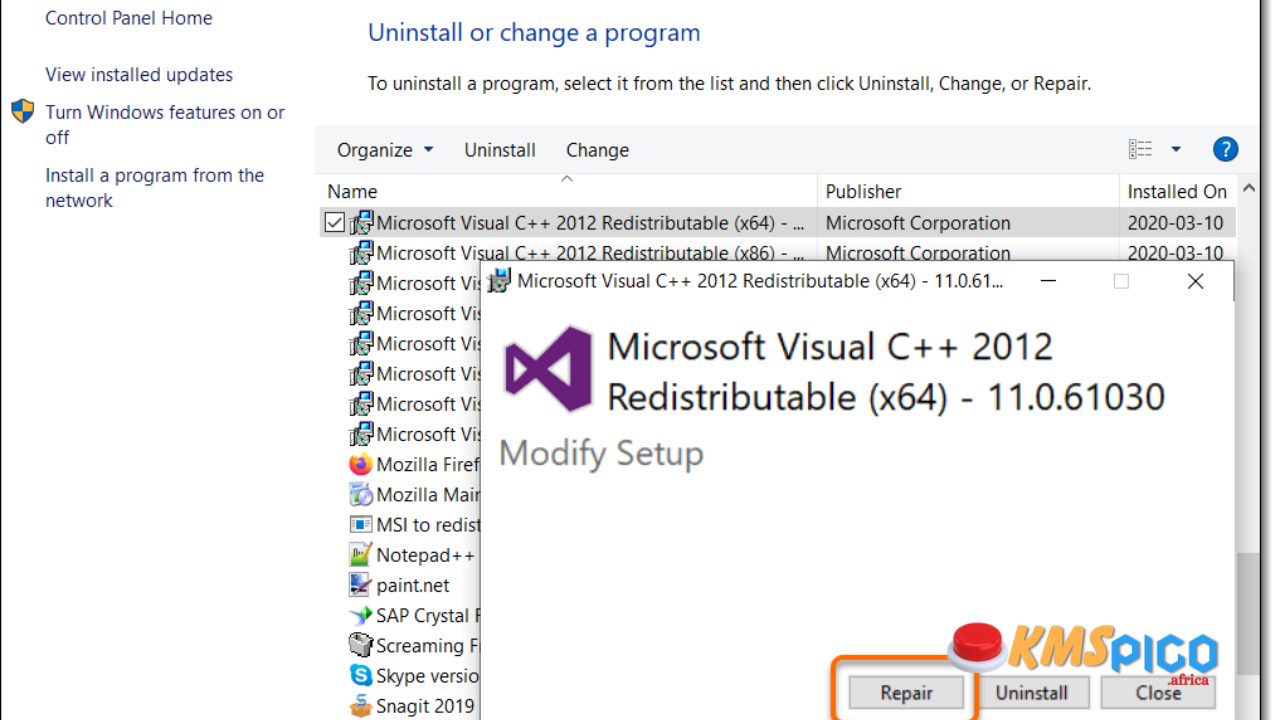The height and width of the screenshot is (720, 1280).
Task: Minimize the Modify Setup dialog
Action: tap(1048, 281)
